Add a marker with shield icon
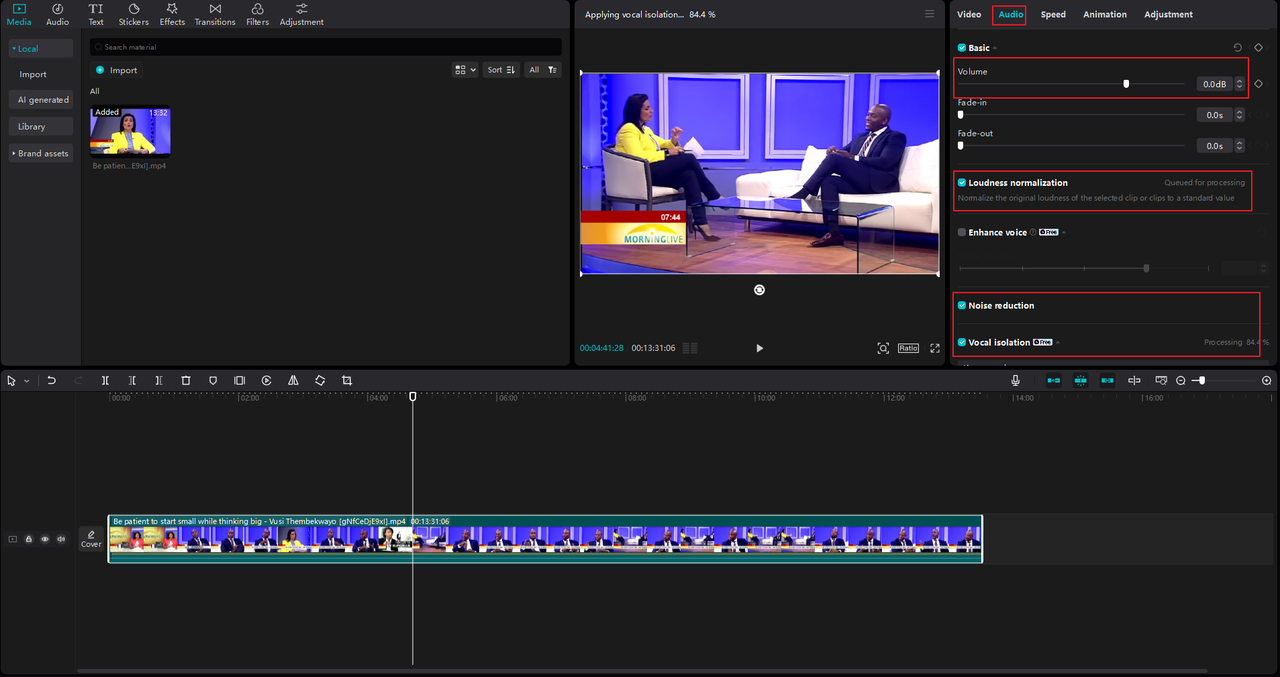 [x=213, y=380]
